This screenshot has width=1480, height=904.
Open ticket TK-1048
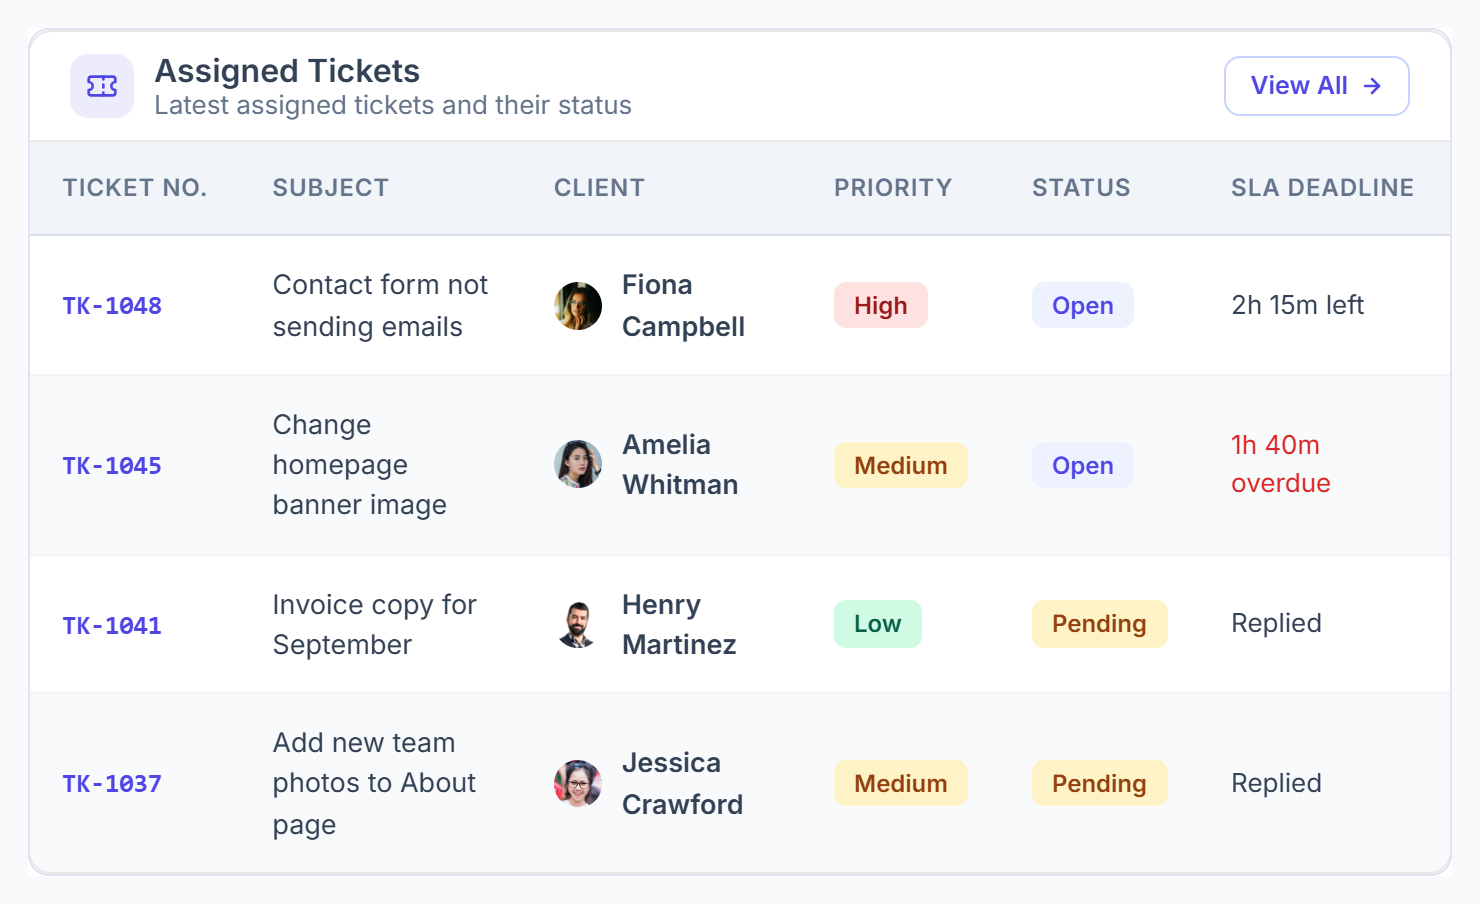112,306
